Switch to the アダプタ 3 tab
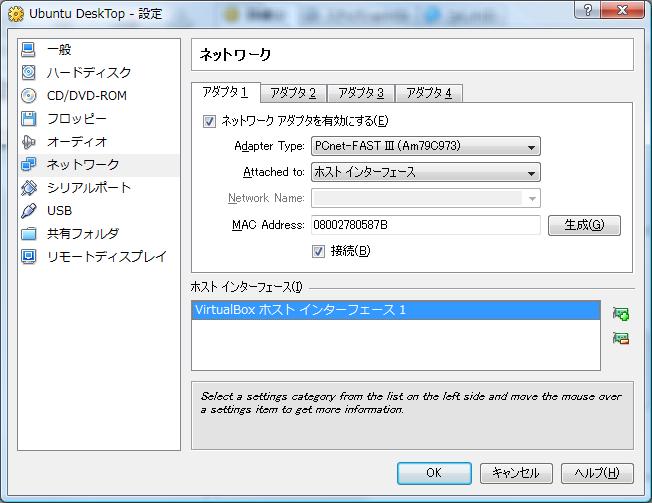Viewport: 652px width, 503px height. 361,93
